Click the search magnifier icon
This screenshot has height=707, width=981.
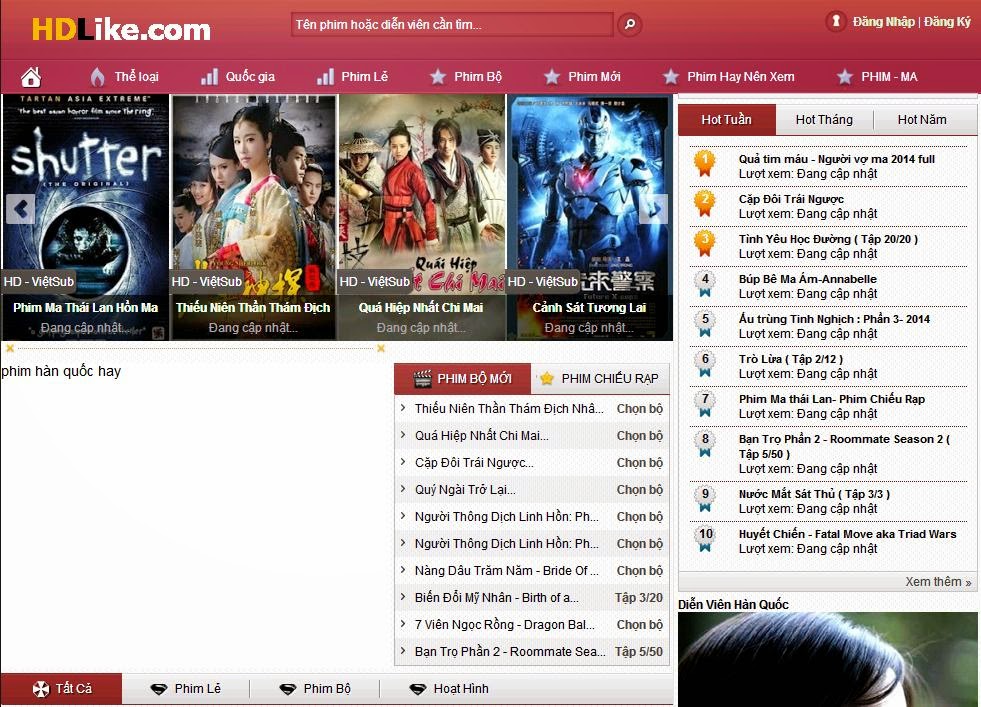coord(628,23)
